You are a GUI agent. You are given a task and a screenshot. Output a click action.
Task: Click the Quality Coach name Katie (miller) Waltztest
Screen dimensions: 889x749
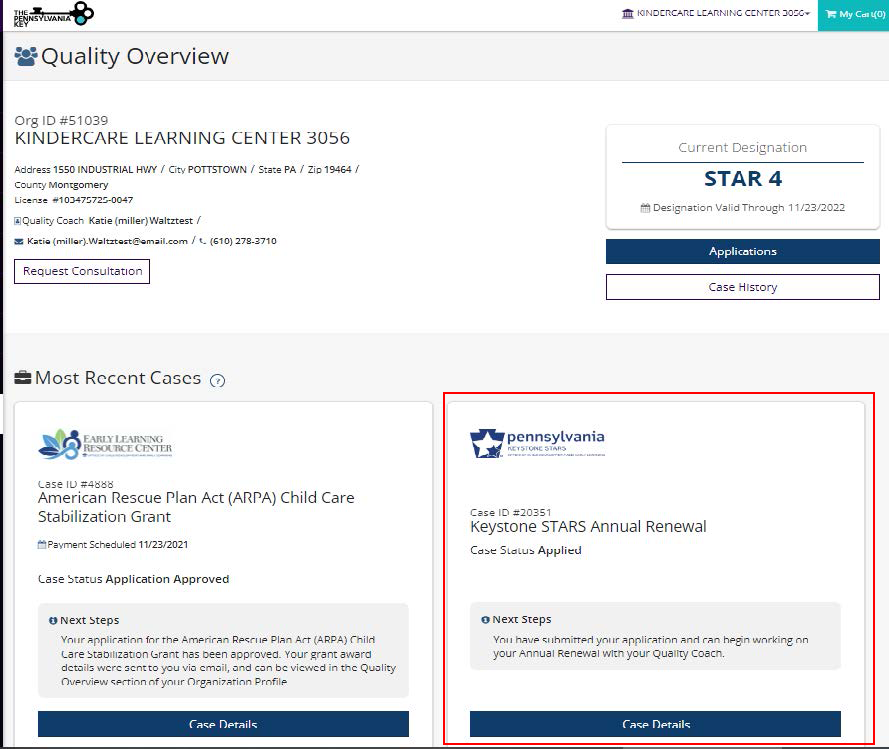point(141,221)
